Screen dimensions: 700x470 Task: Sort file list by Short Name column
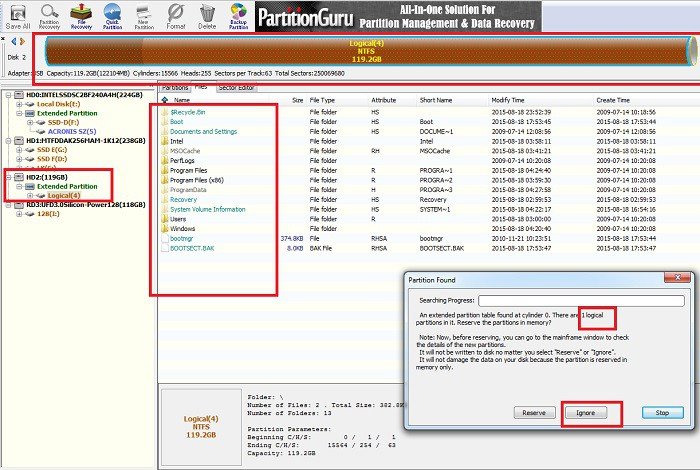436,100
